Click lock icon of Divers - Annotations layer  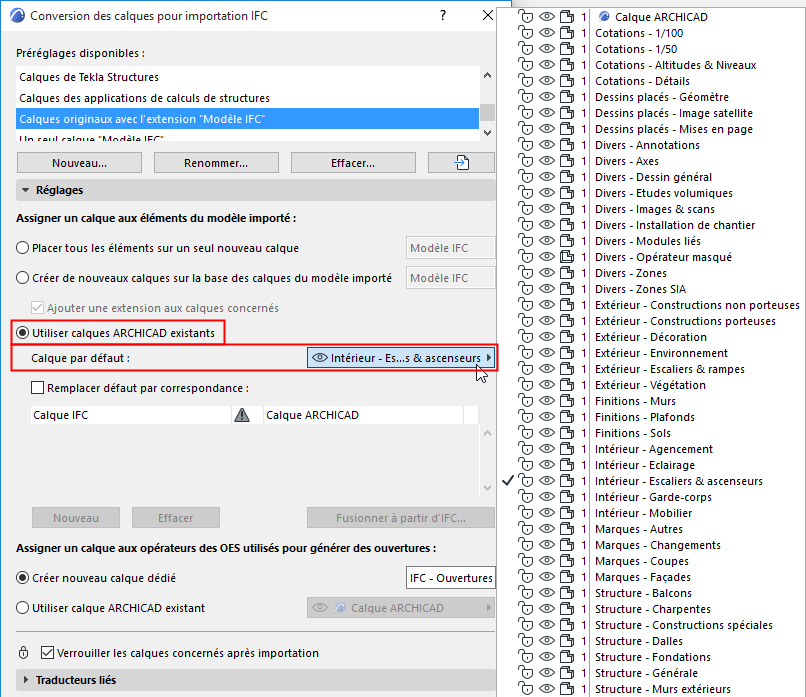pos(525,145)
